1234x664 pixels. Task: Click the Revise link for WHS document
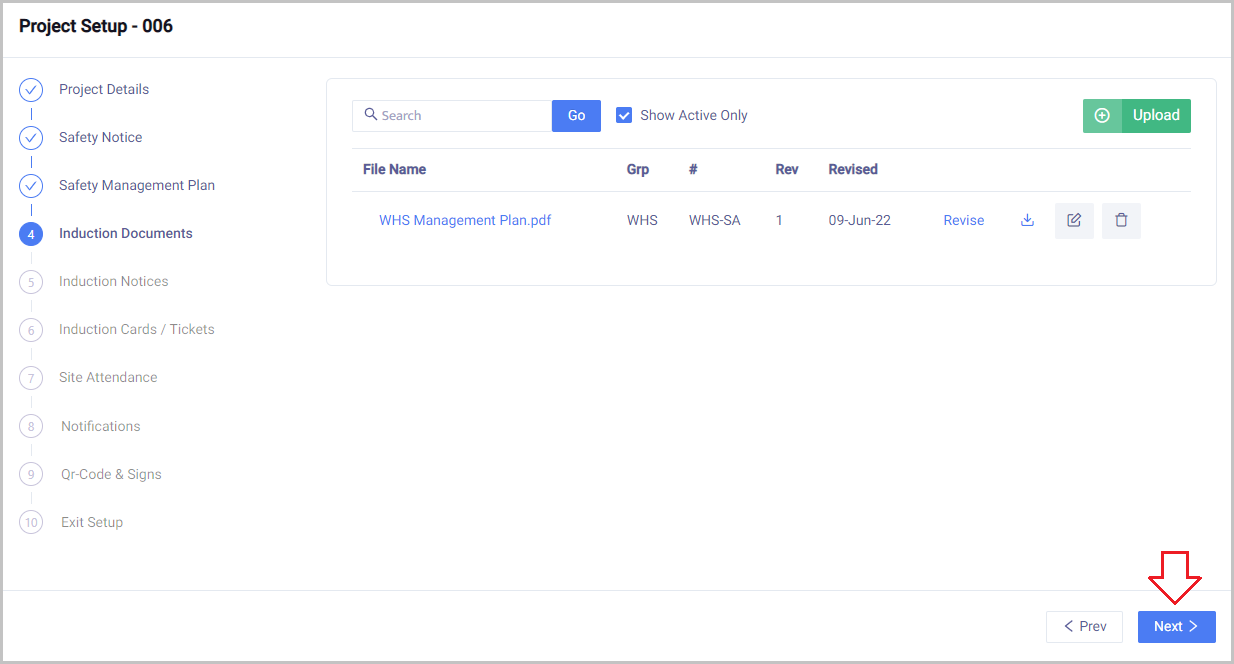coord(963,220)
